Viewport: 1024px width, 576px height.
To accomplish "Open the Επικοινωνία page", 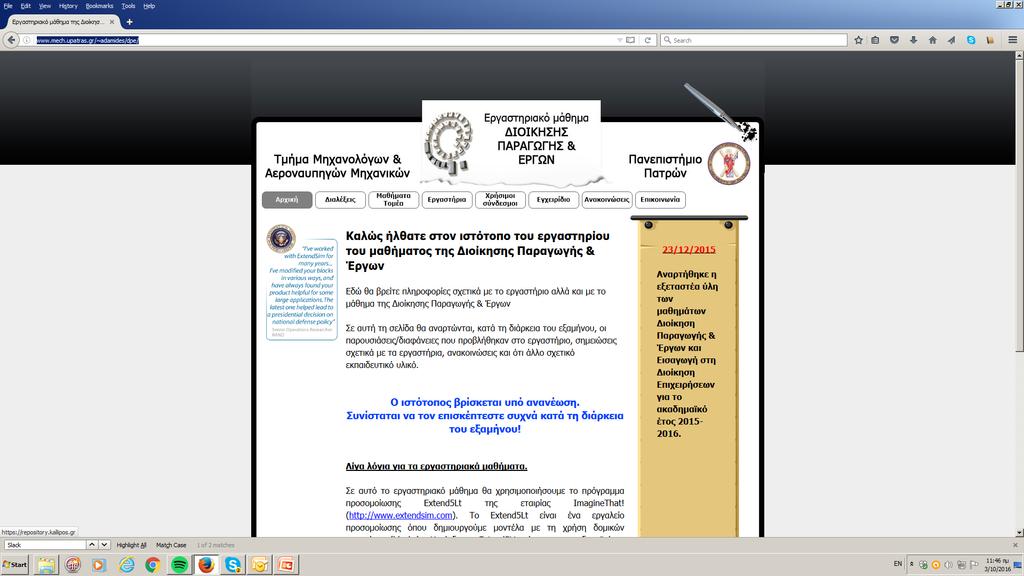I will 660,200.
